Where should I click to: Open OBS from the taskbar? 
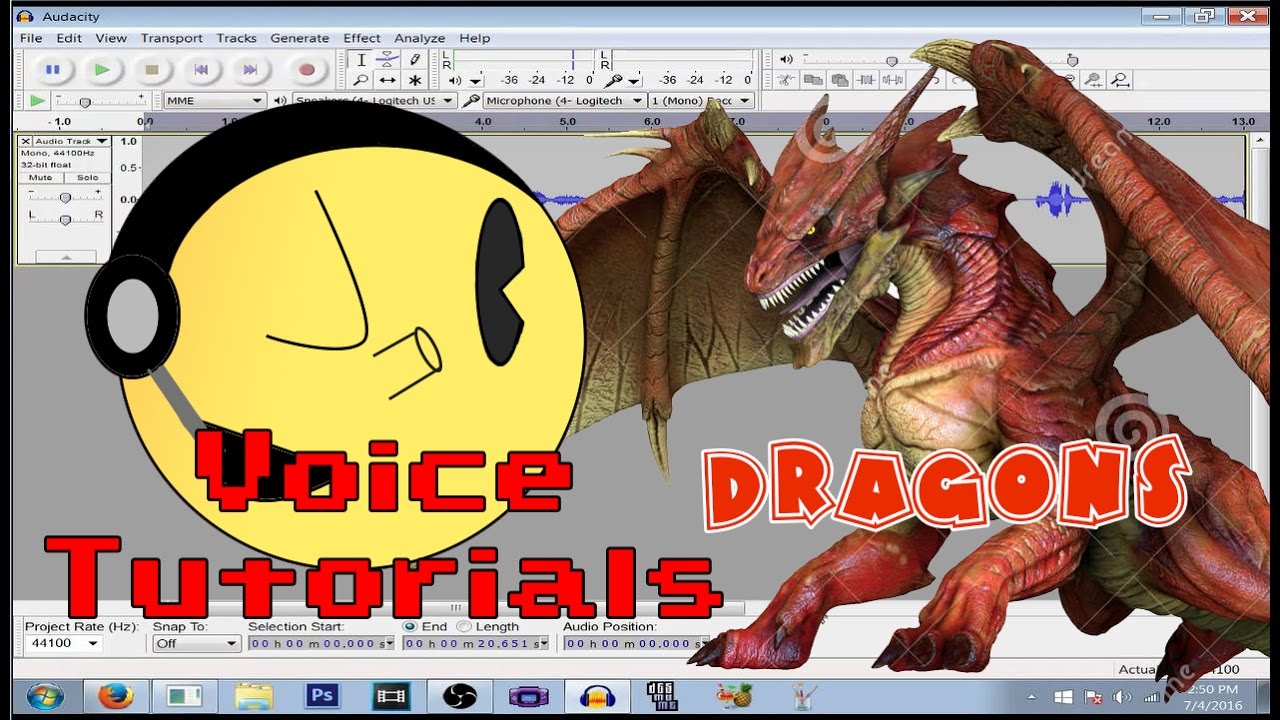click(x=459, y=696)
